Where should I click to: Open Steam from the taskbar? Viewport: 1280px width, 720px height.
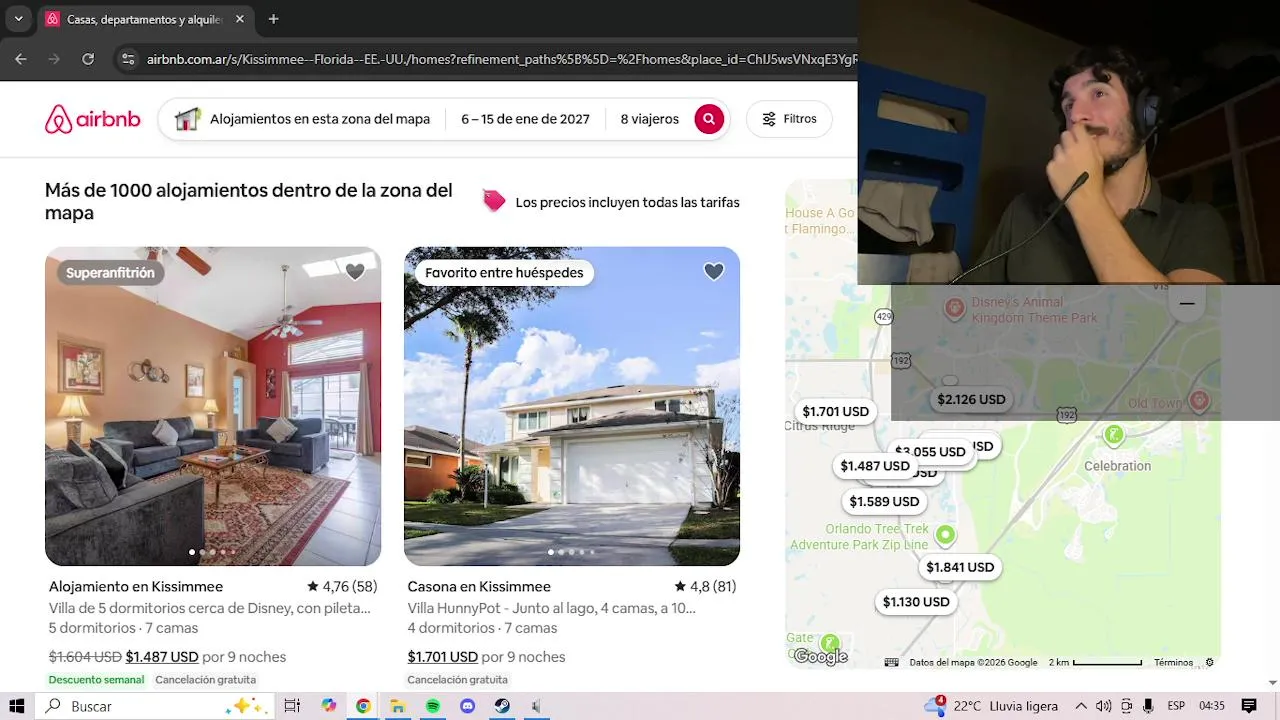pos(502,706)
